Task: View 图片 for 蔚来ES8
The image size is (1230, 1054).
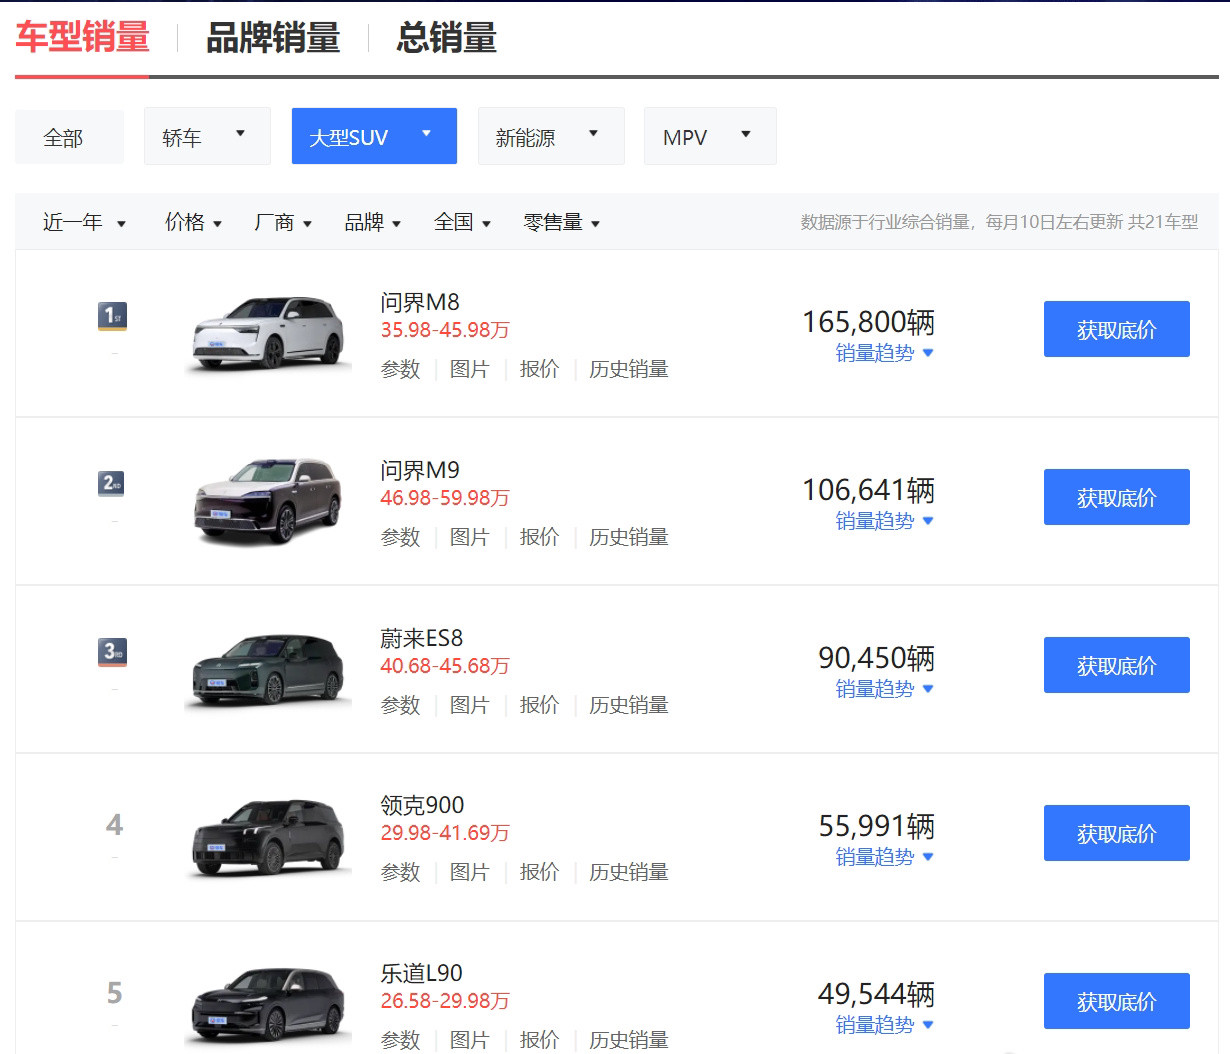Action: coord(470,705)
